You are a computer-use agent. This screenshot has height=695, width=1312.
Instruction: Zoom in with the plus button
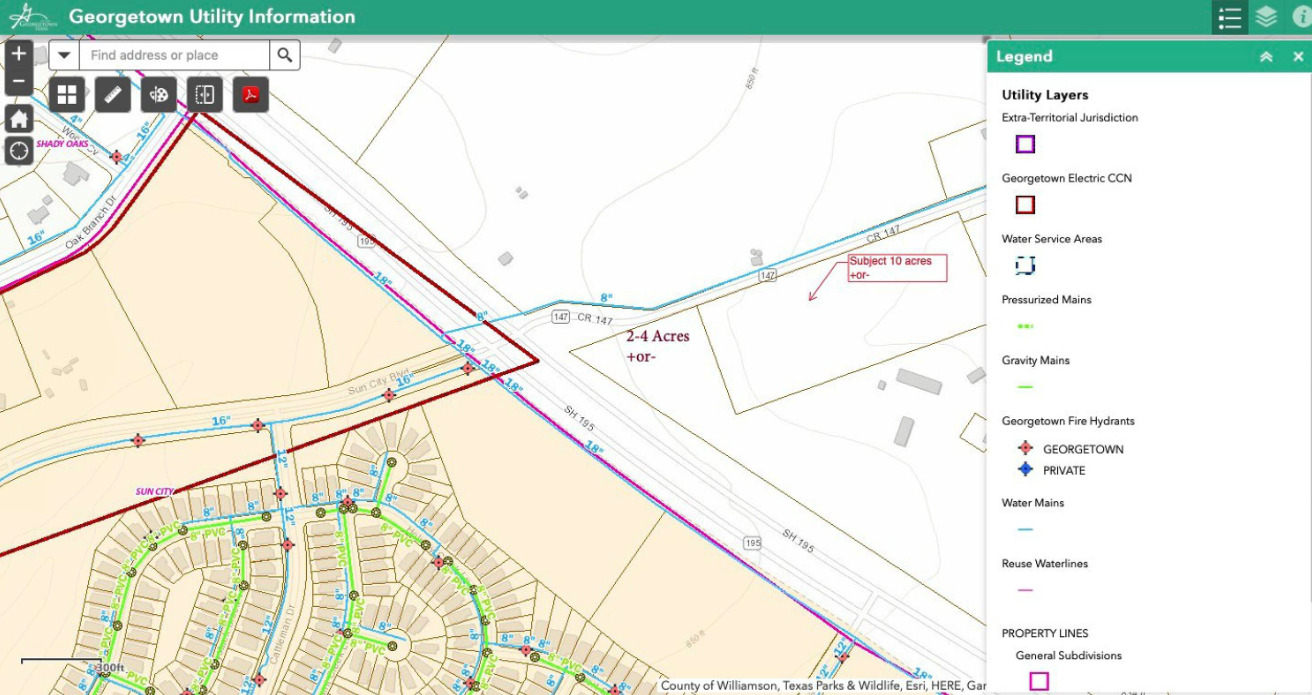pyautogui.click(x=19, y=54)
